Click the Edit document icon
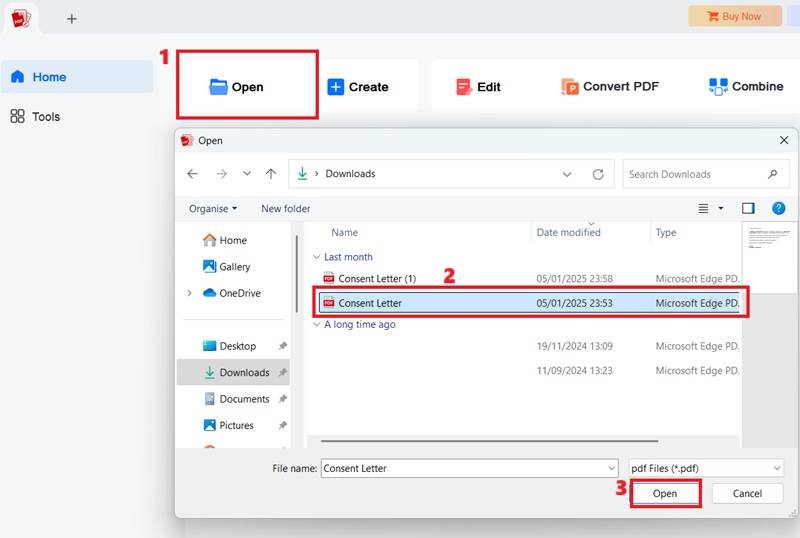Viewport: 800px width, 538px height. click(463, 87)
